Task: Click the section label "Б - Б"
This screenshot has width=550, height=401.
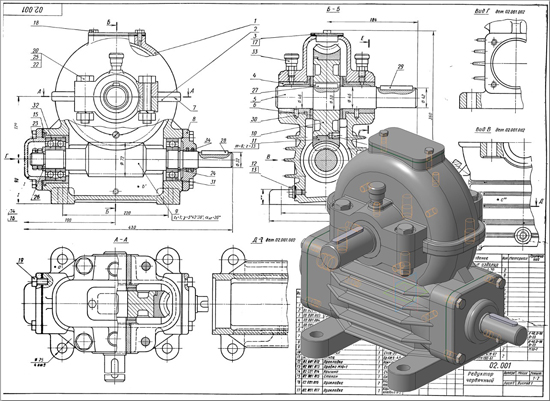Action: (x=333, y=9)
